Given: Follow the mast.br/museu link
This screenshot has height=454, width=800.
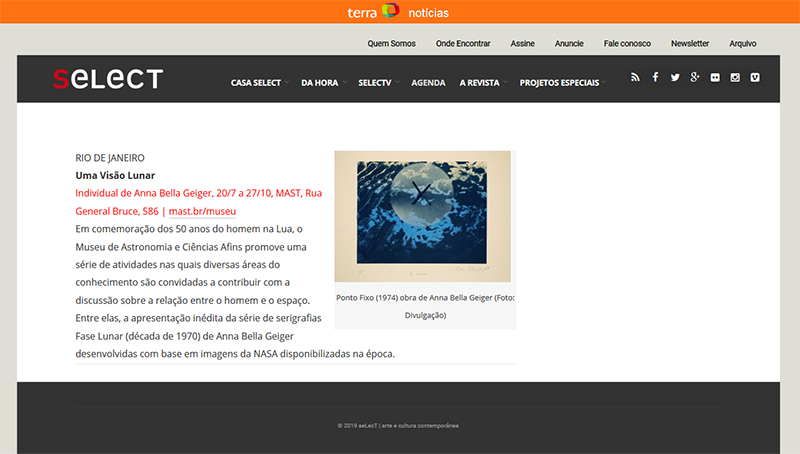Looking at the screenshot, I should 202,211.
